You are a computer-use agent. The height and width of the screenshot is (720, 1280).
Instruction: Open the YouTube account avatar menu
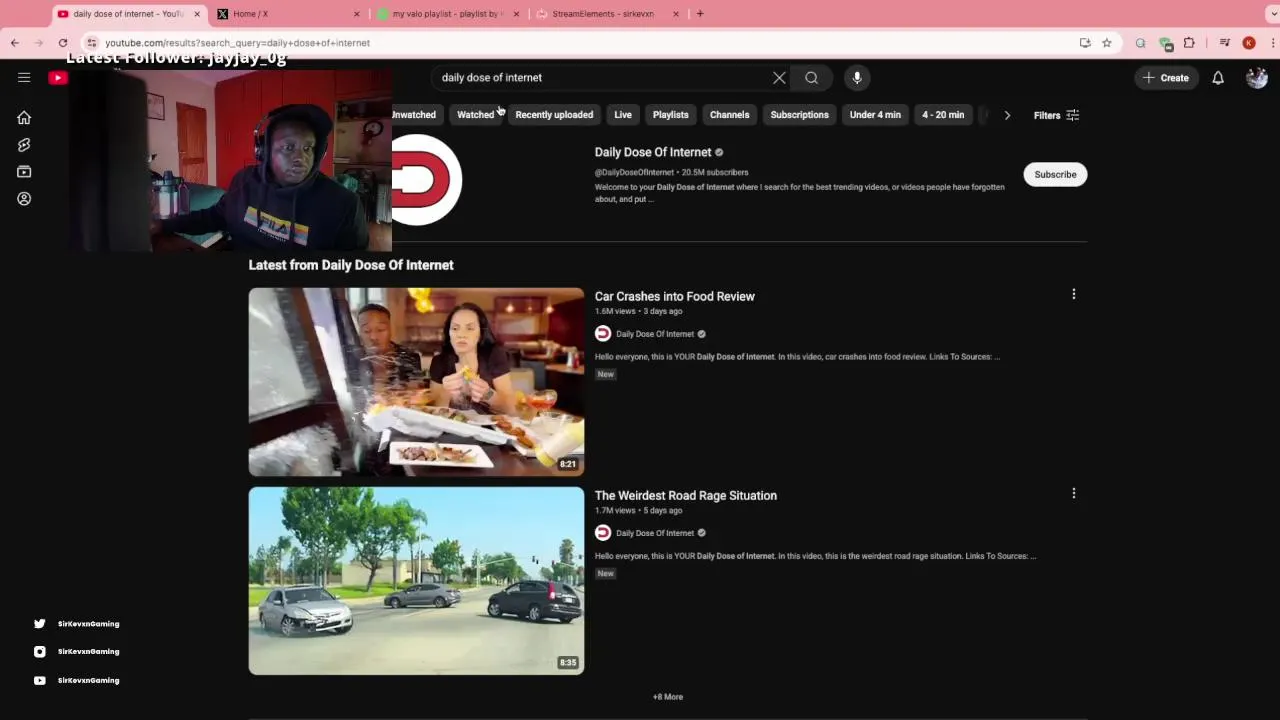(x=1257, y=78)
